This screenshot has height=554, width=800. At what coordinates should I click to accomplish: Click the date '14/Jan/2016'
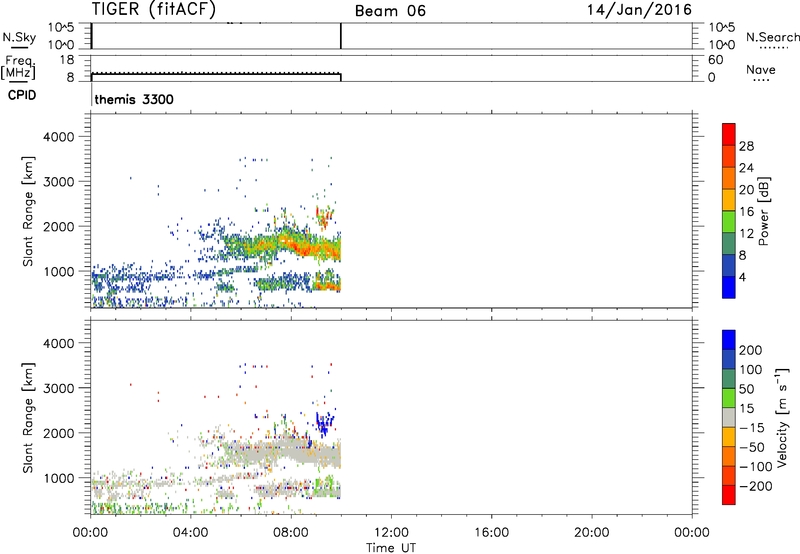point(639,9)
